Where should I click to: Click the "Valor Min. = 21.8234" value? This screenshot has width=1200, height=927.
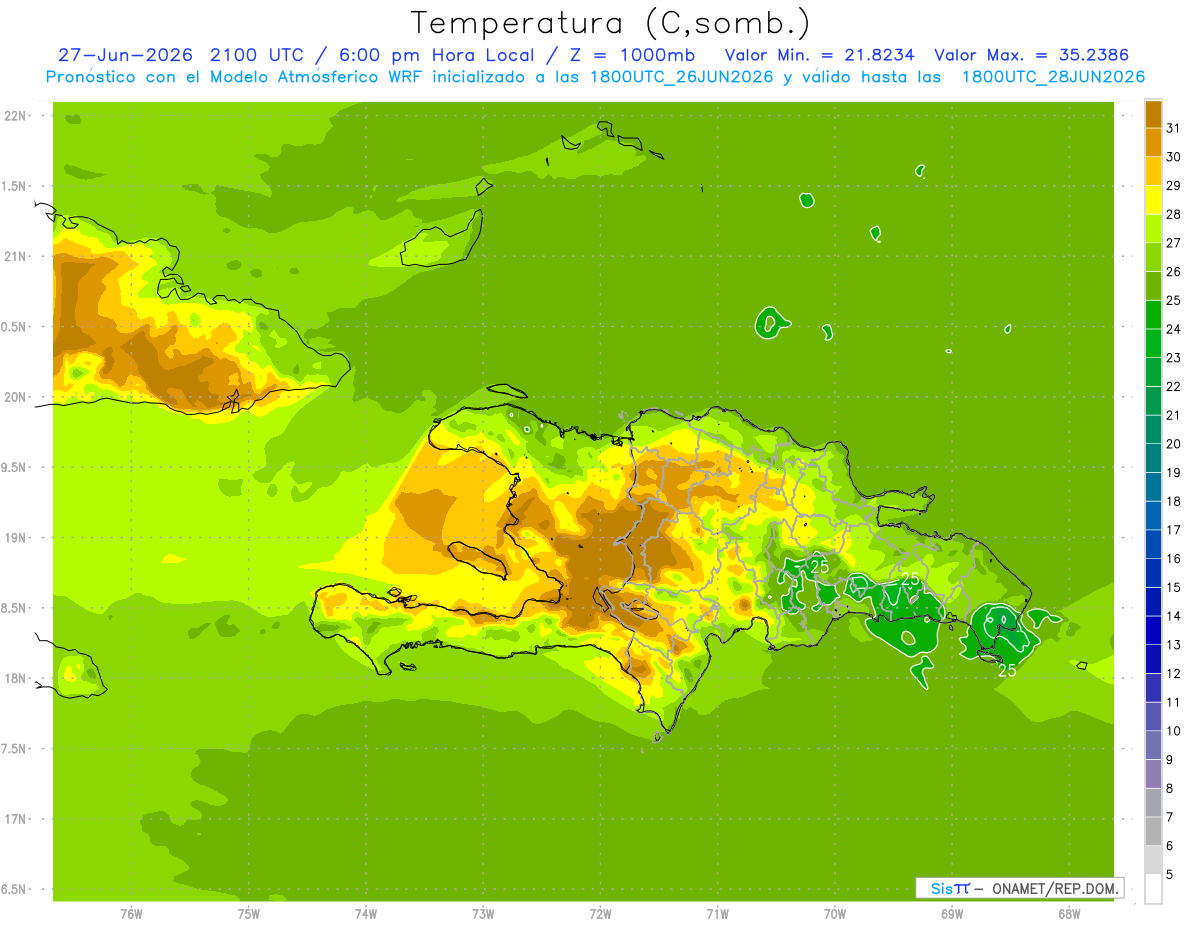coord(820,55)
